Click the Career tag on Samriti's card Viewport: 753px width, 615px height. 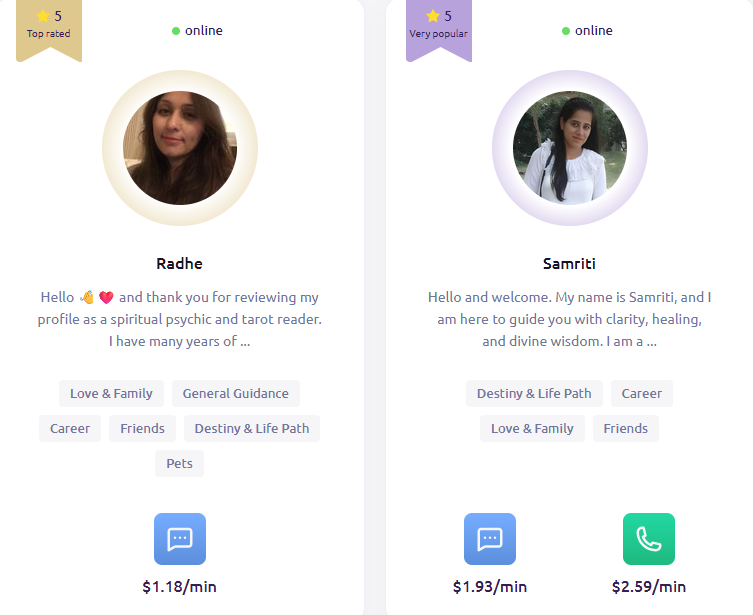tap(642, 393)
